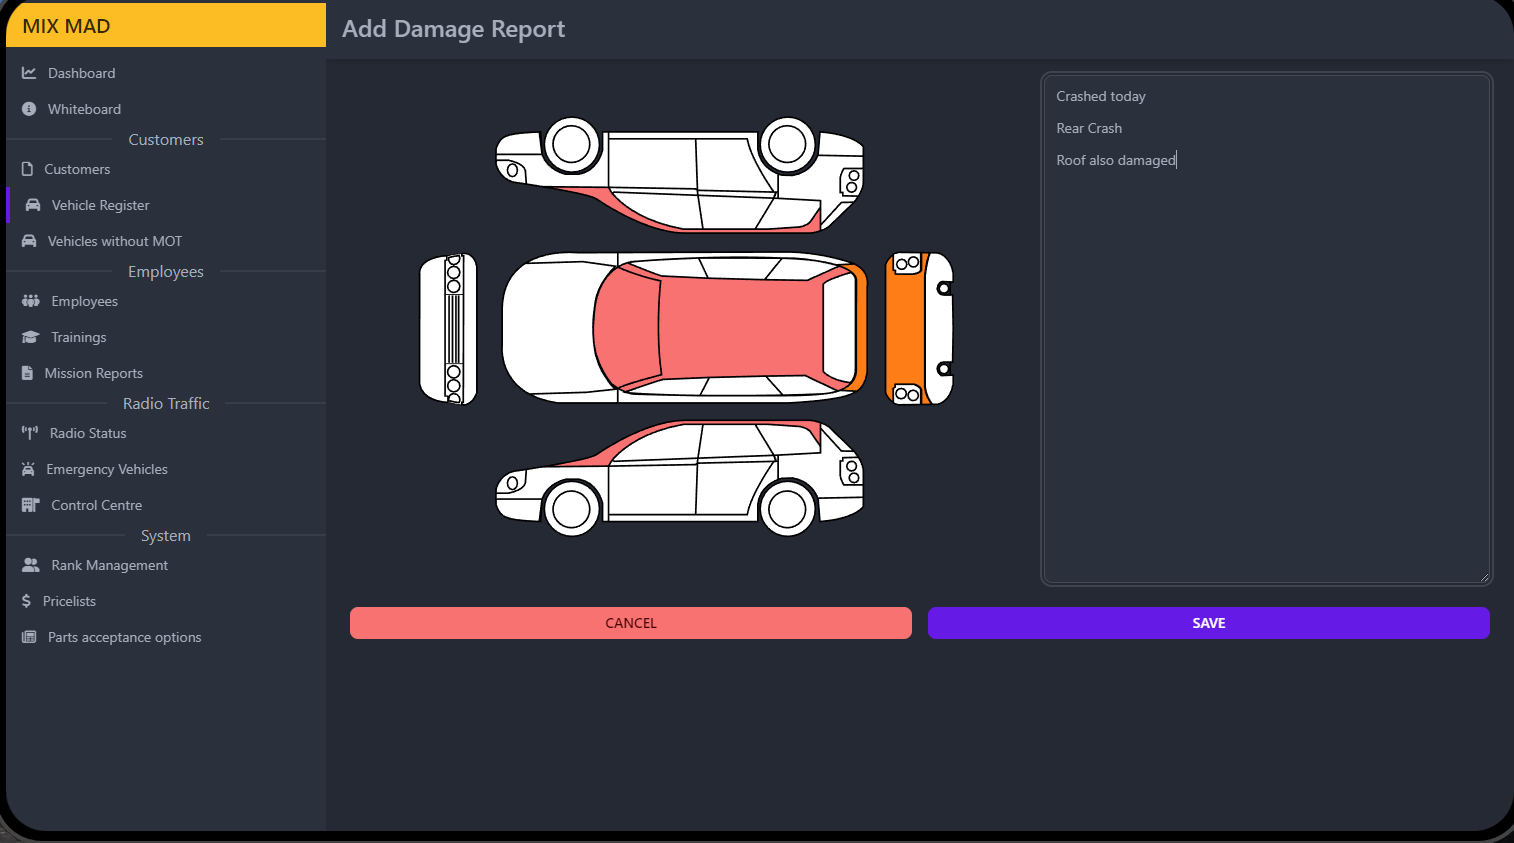Click the Employees group icon
This screenshot has height=843, width=1514.
tap(31, 301)
